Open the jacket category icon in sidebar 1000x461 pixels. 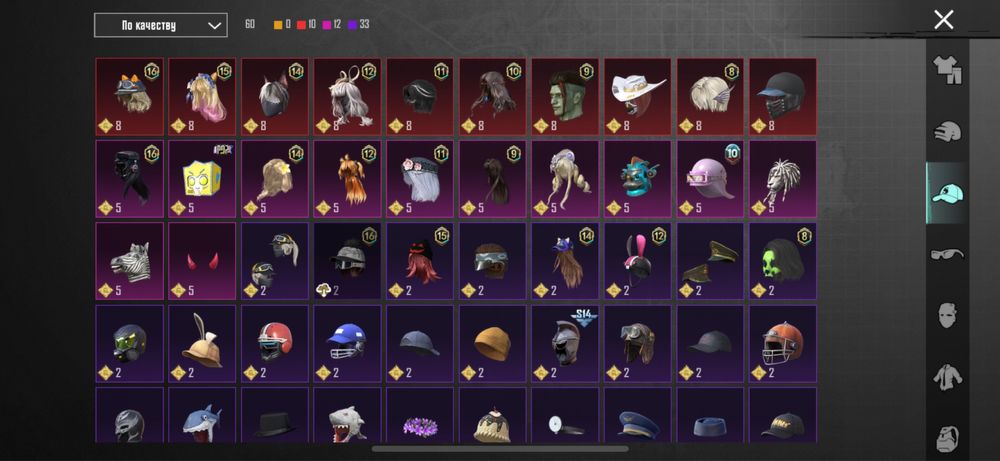(947, 376)
